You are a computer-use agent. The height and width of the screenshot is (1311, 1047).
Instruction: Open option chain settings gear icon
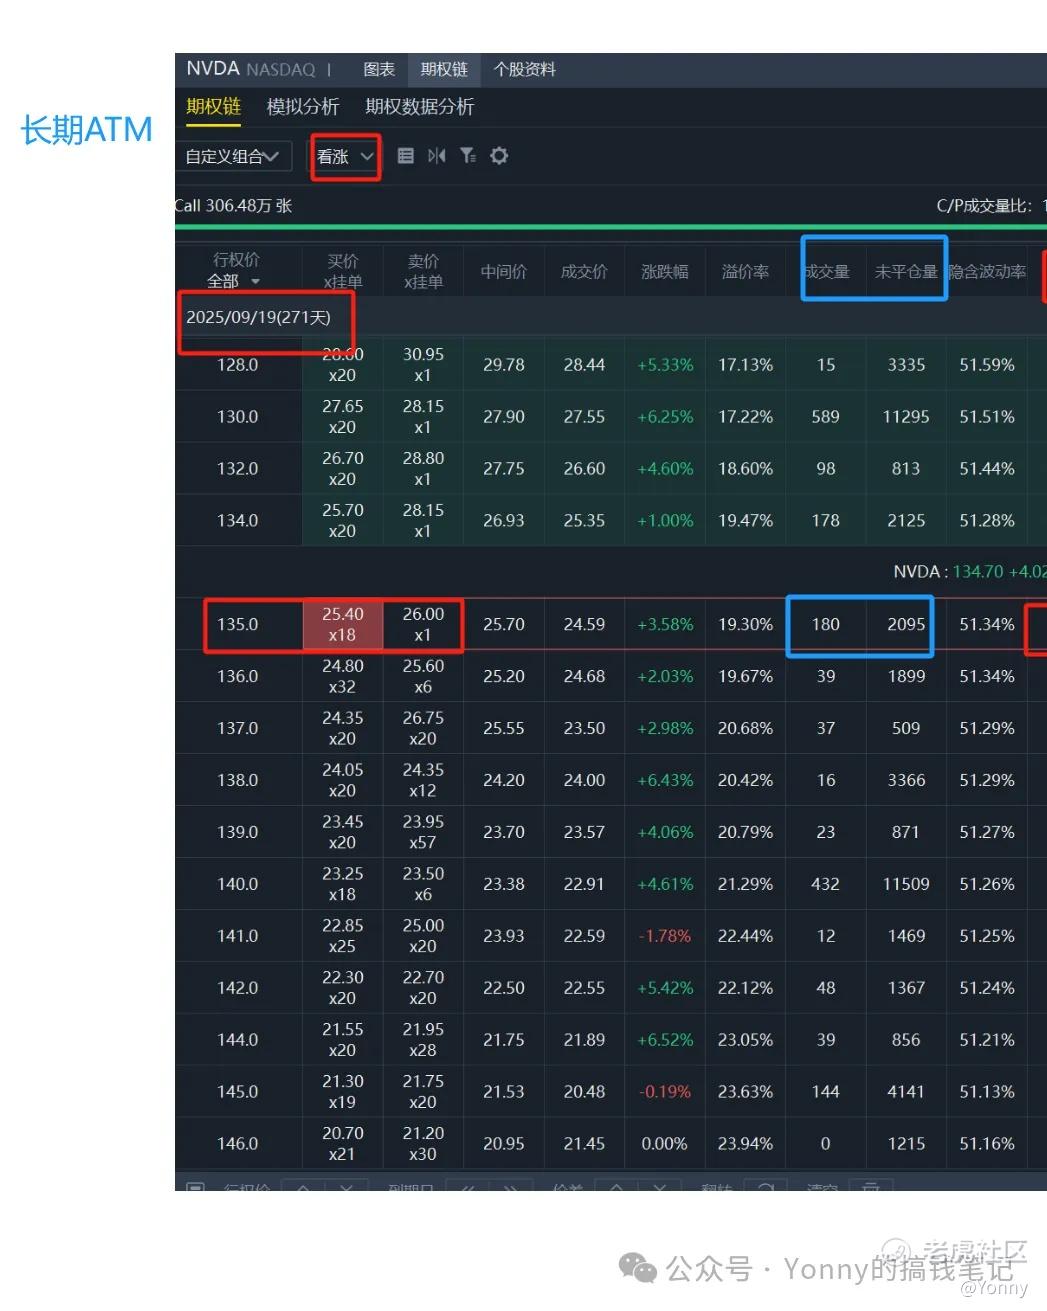[x=498, y=156]
